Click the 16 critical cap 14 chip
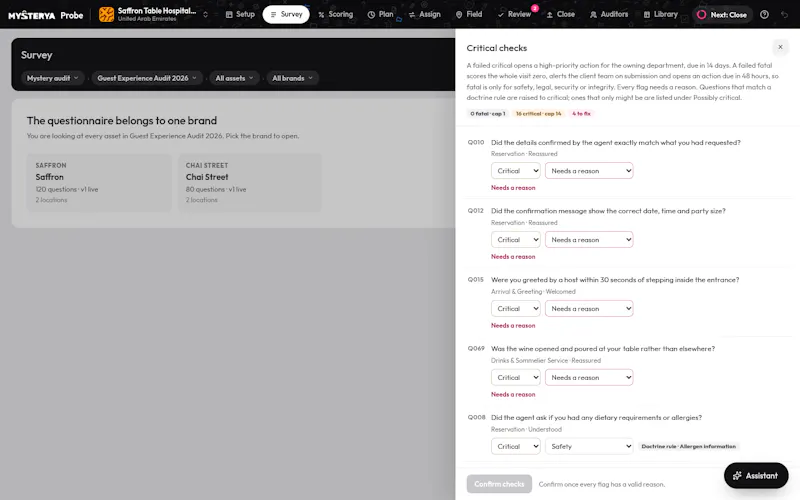The width and height of the screenshot is (800, 500). pyautogui.click(x=538, y=113)
